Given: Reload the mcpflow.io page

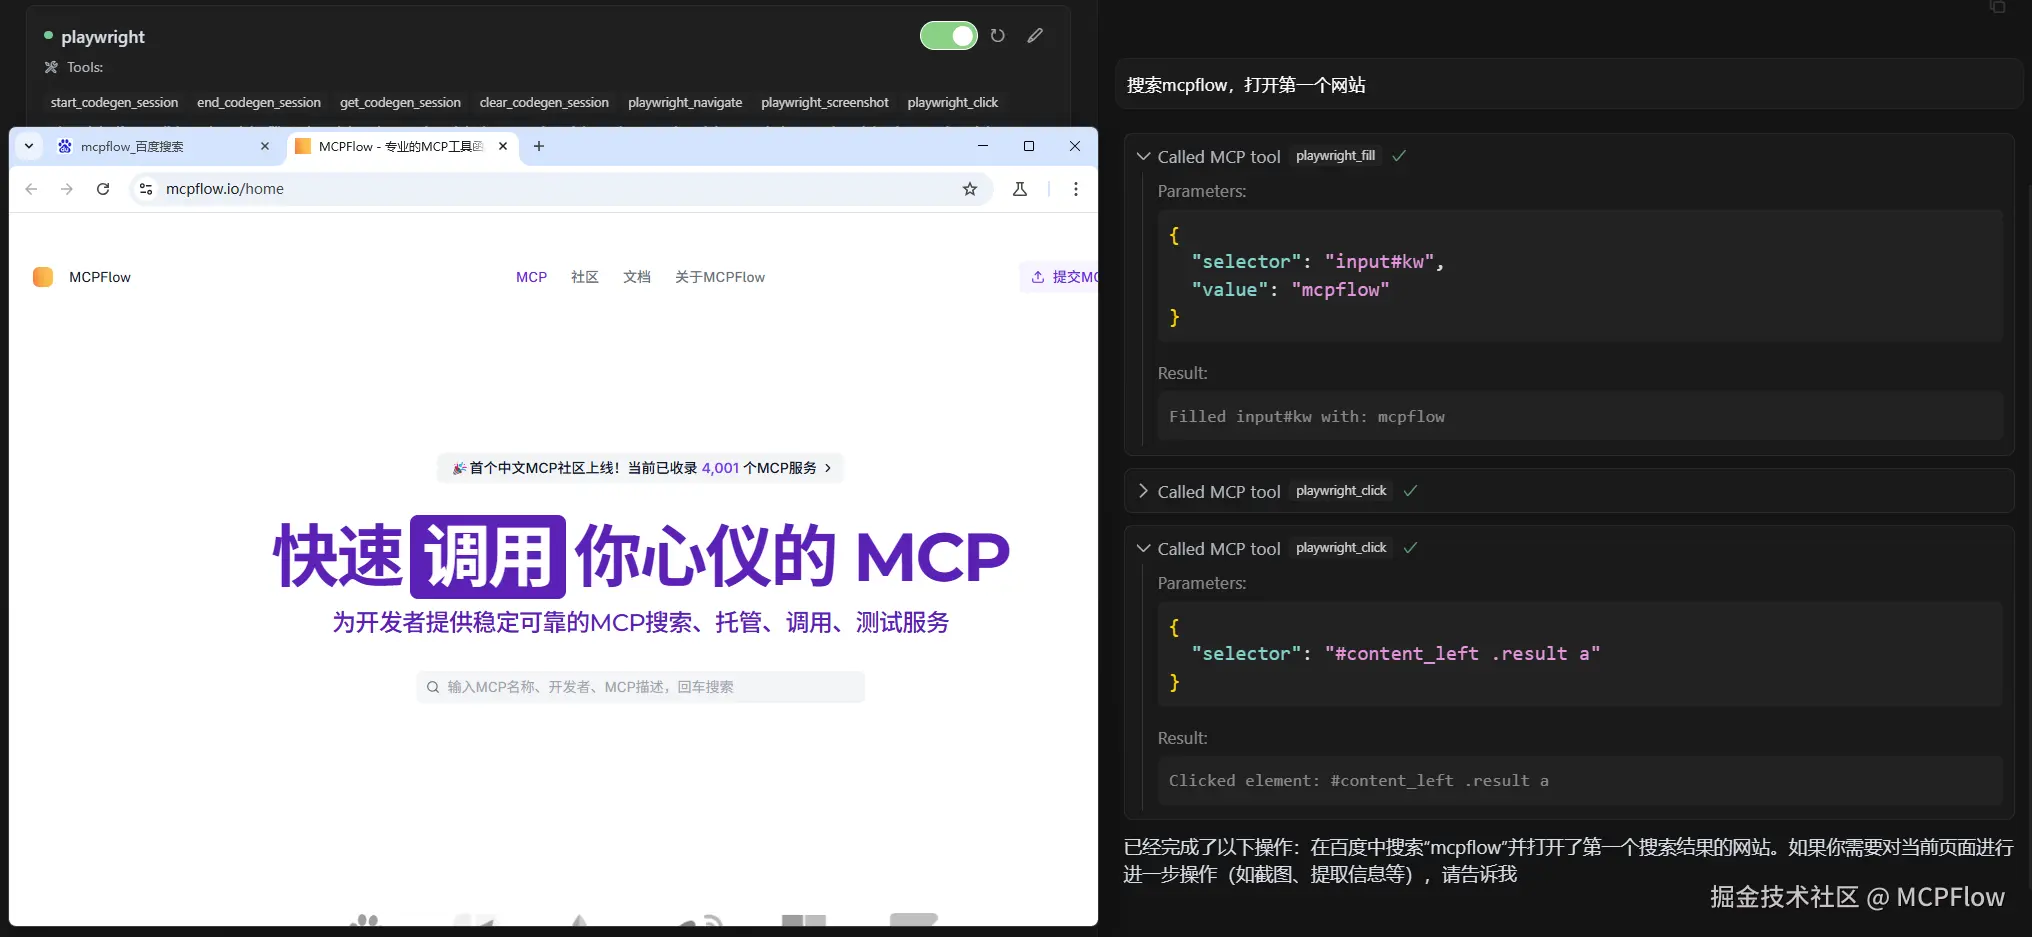Looking at the screenshot, I should [x=103, y=188].
